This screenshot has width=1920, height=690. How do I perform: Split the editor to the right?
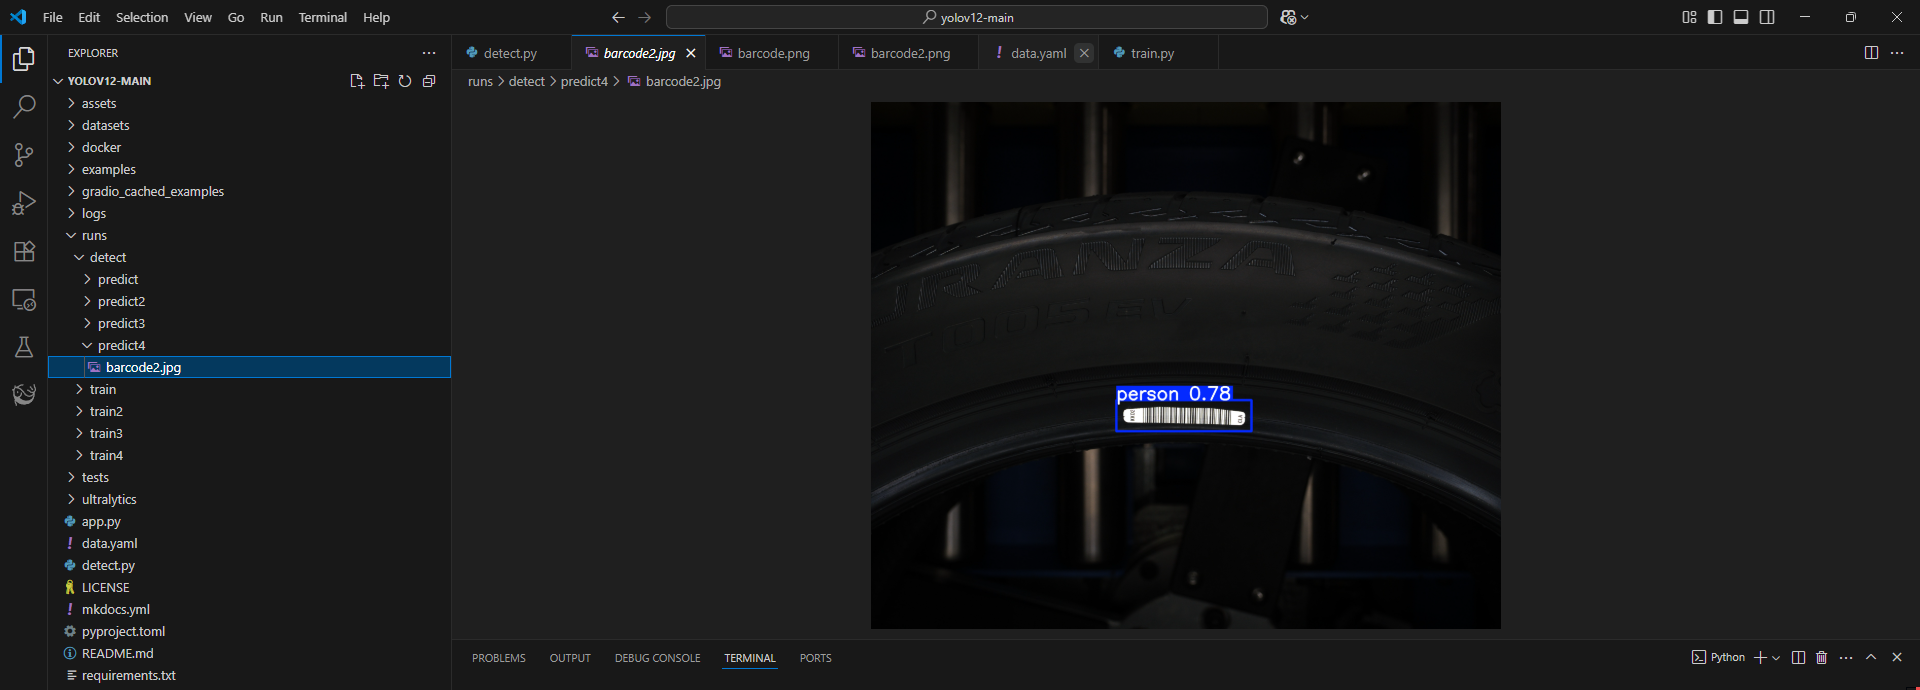(1871, 53)
